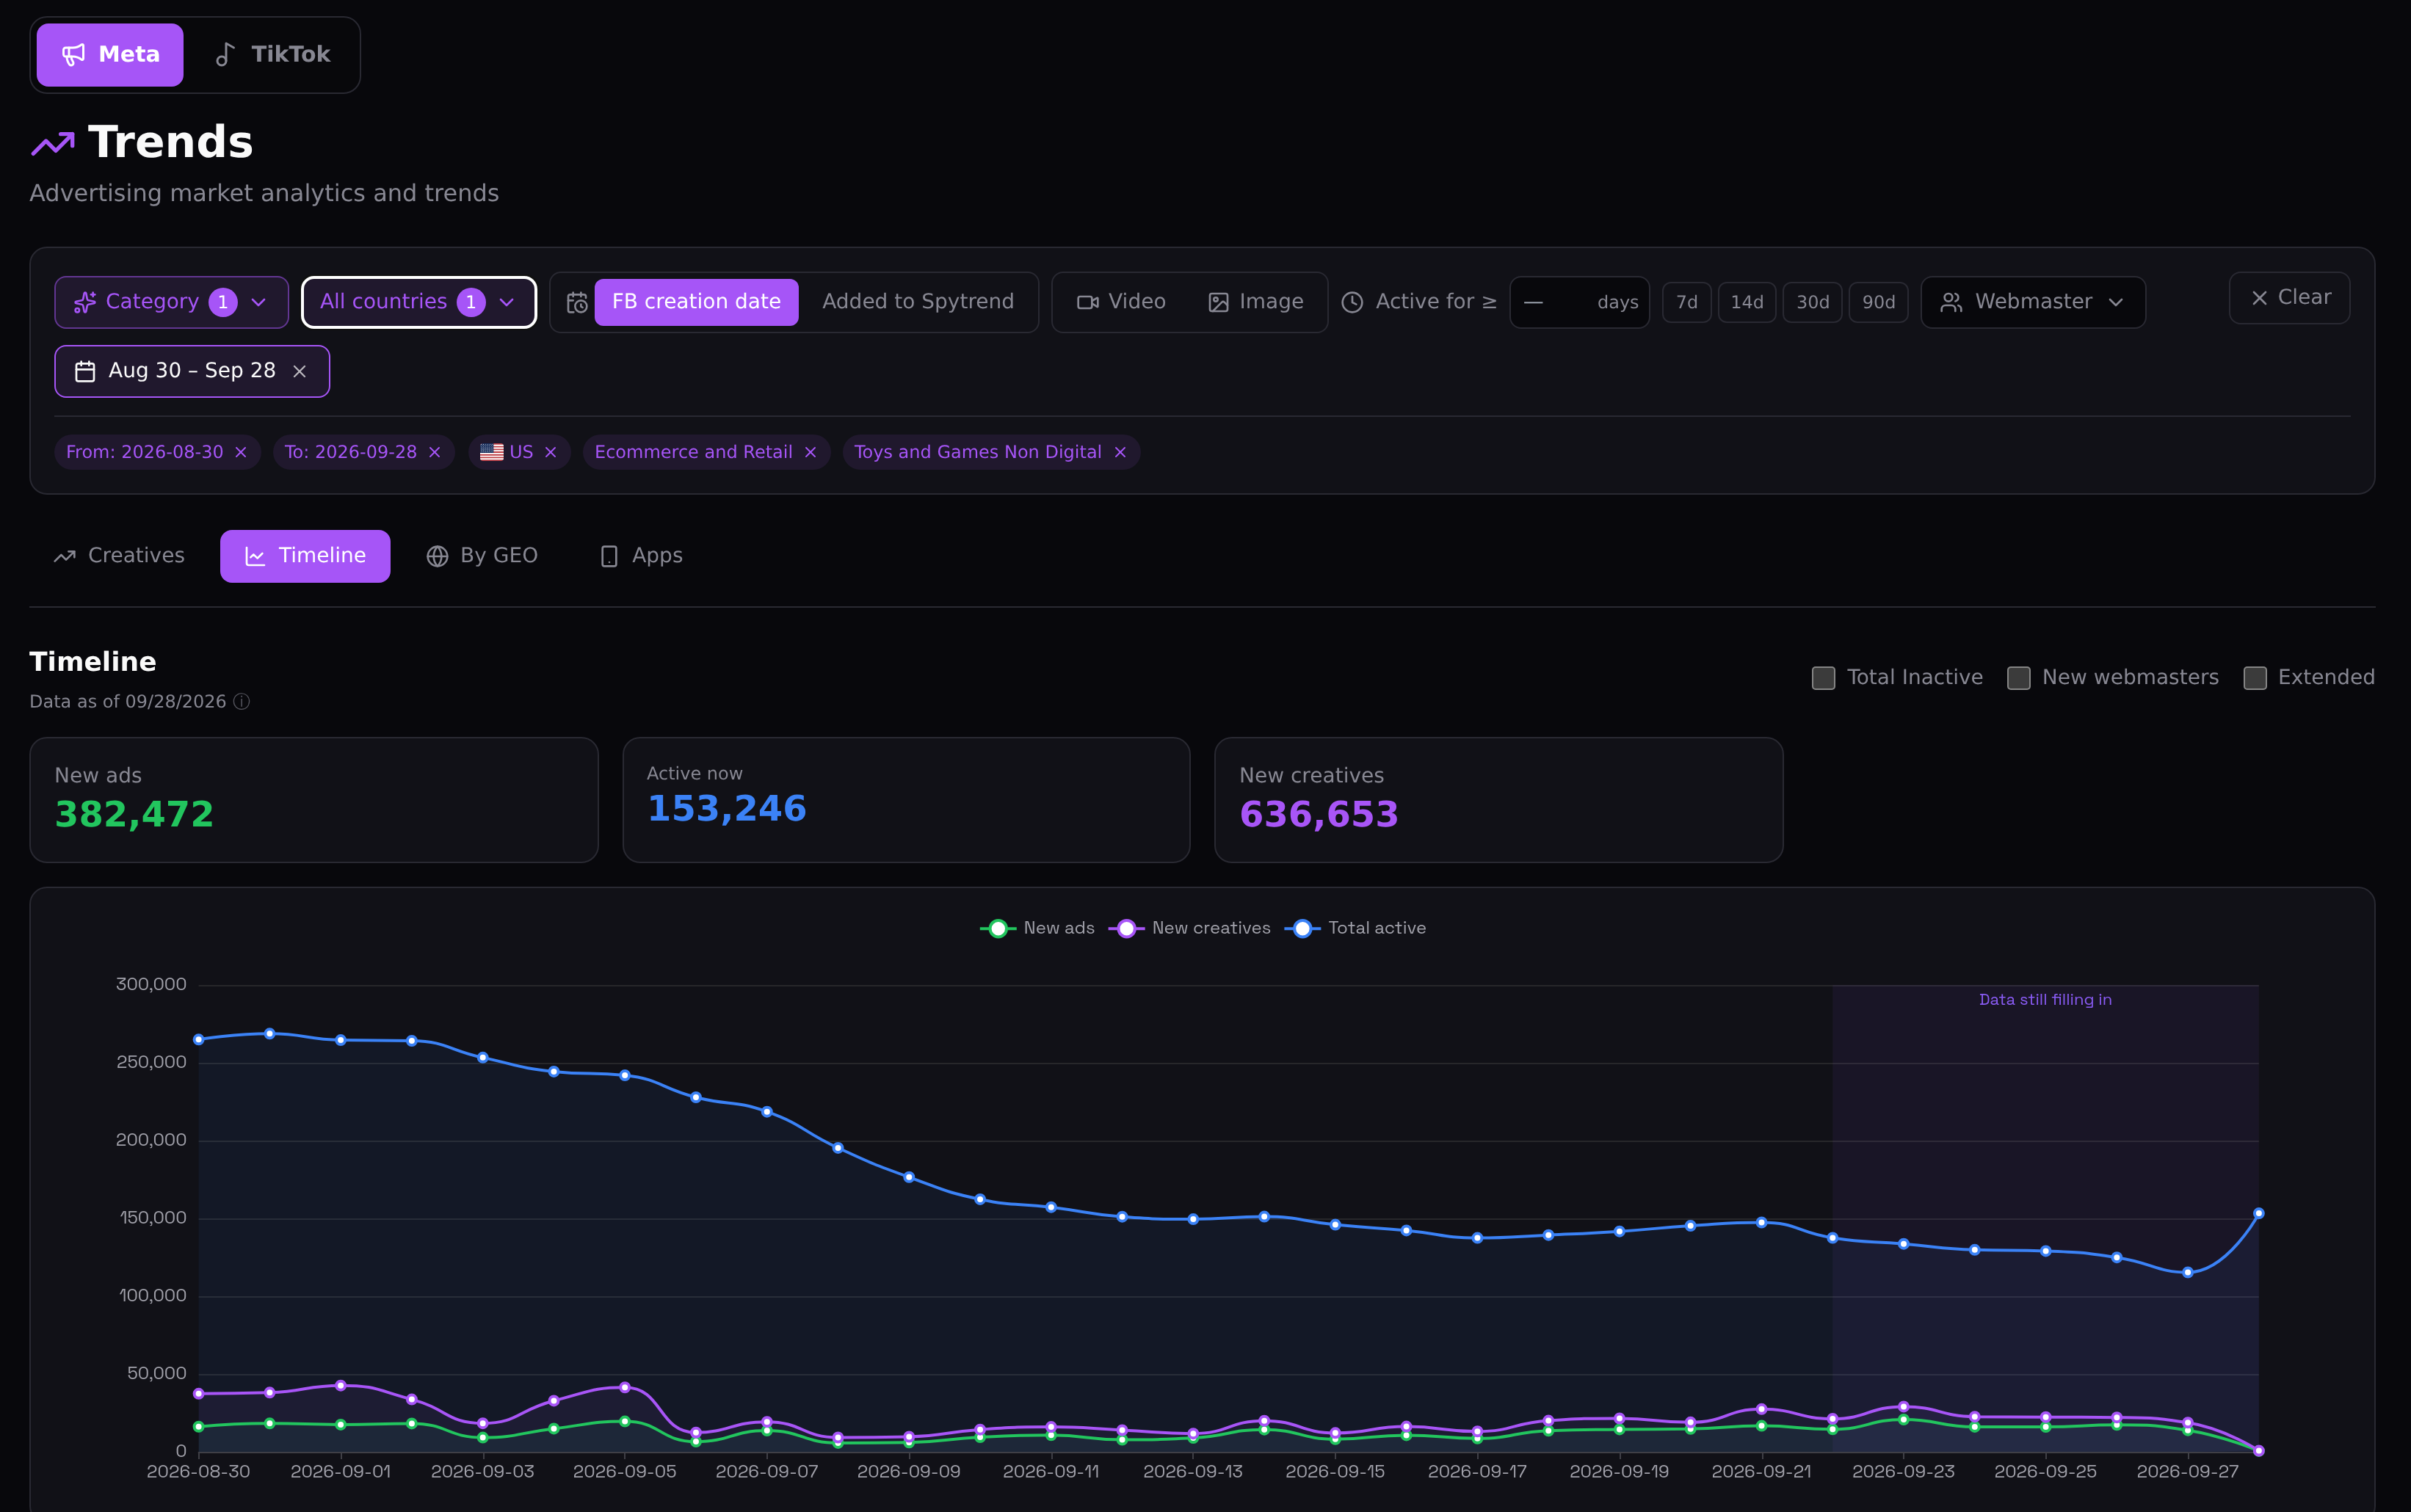This screenshot has width=2411, height=1512.
Task: Click the Total active data point on 2026-09-28
Action: (x=2258, y=1213)
